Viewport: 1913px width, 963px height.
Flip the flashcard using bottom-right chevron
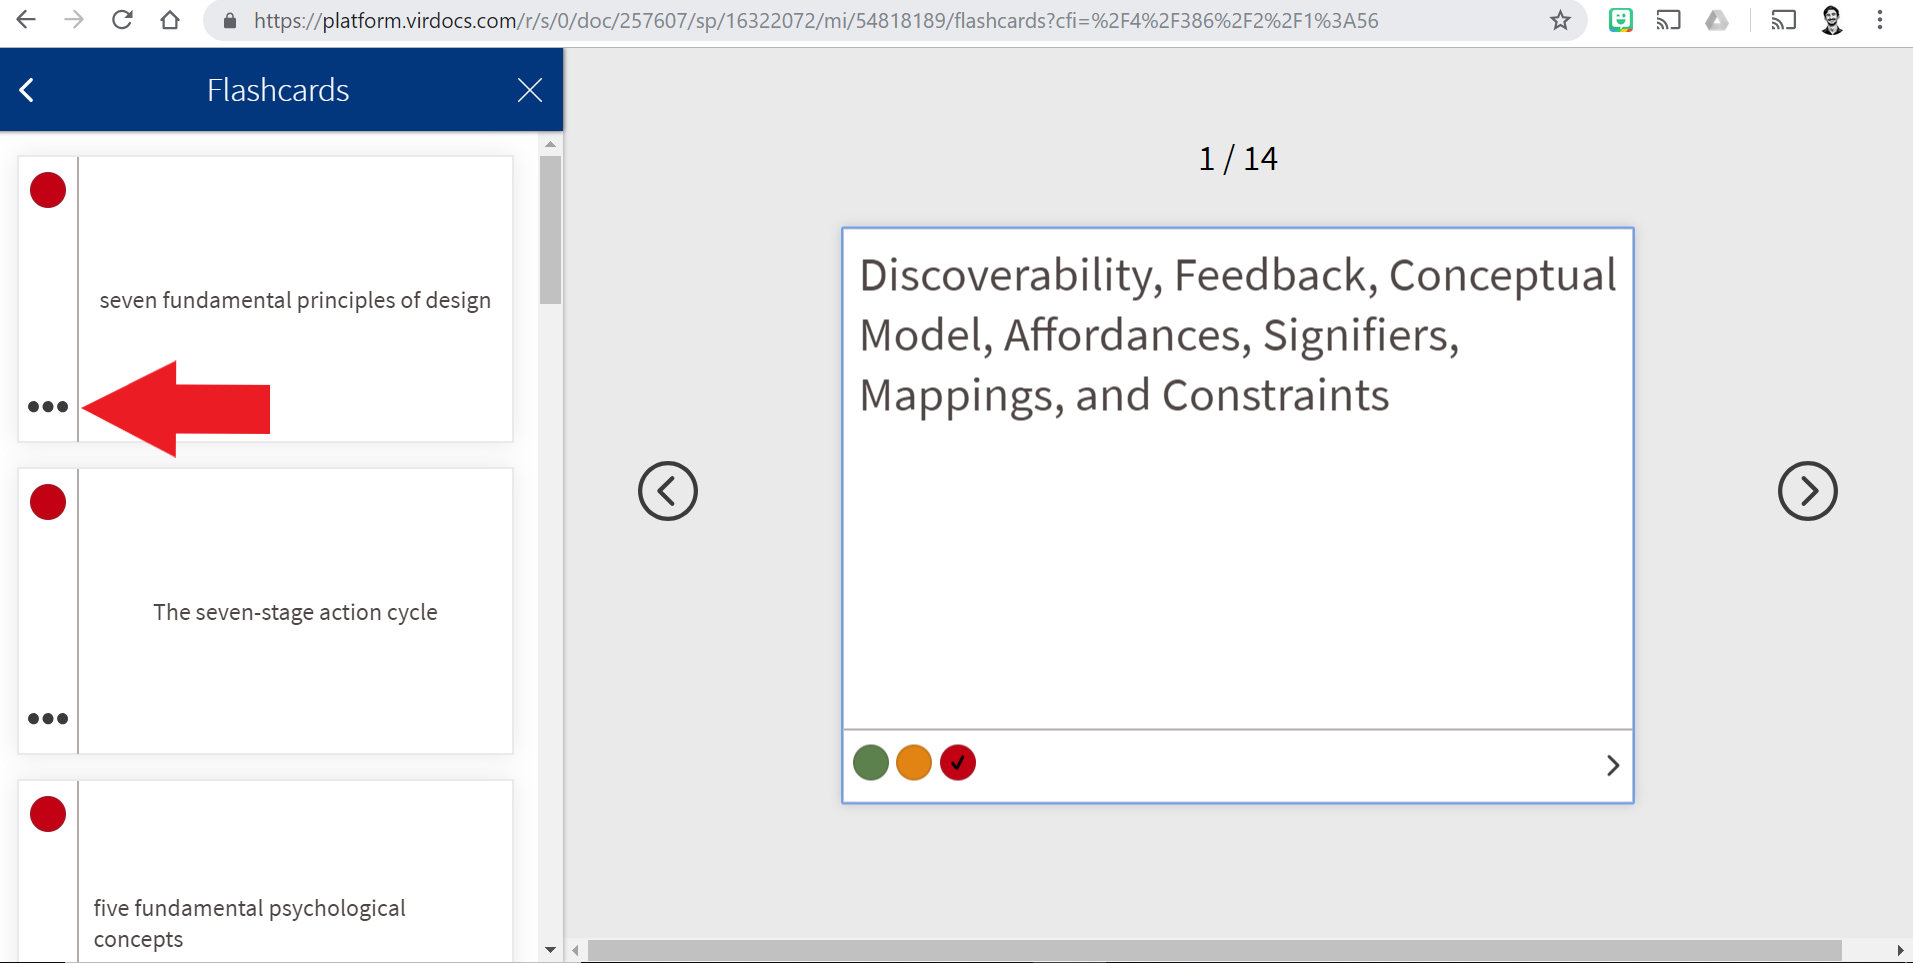[1612, 766]
